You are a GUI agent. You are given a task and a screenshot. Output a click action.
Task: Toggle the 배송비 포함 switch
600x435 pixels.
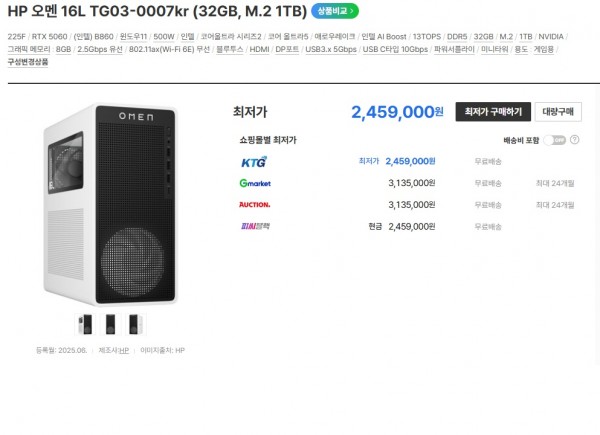[x=555, y=141]
